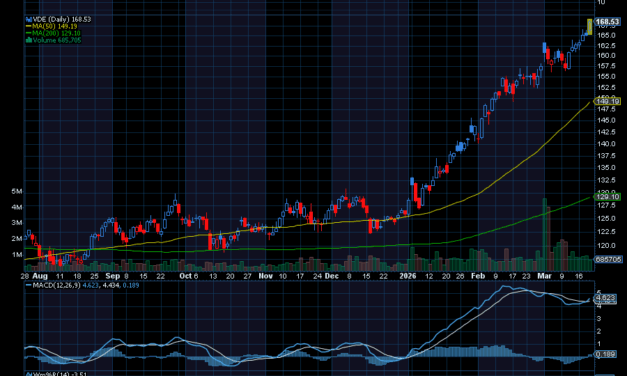Viewport: 627px width, 376px height.
Task: Click the '5M' volume axis label
Action: 17,192
